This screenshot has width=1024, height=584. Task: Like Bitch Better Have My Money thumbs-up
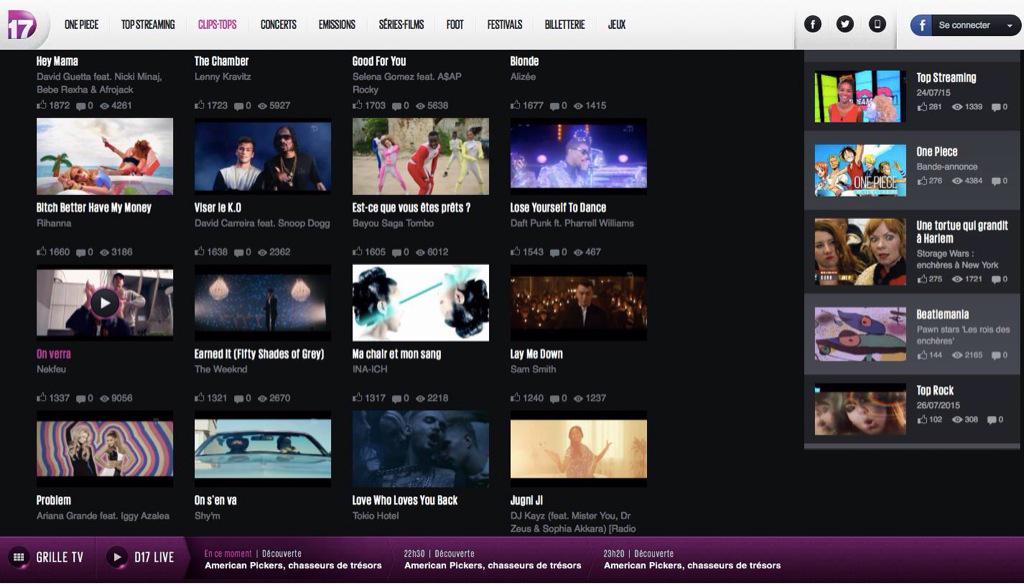(x=42, y=251)
